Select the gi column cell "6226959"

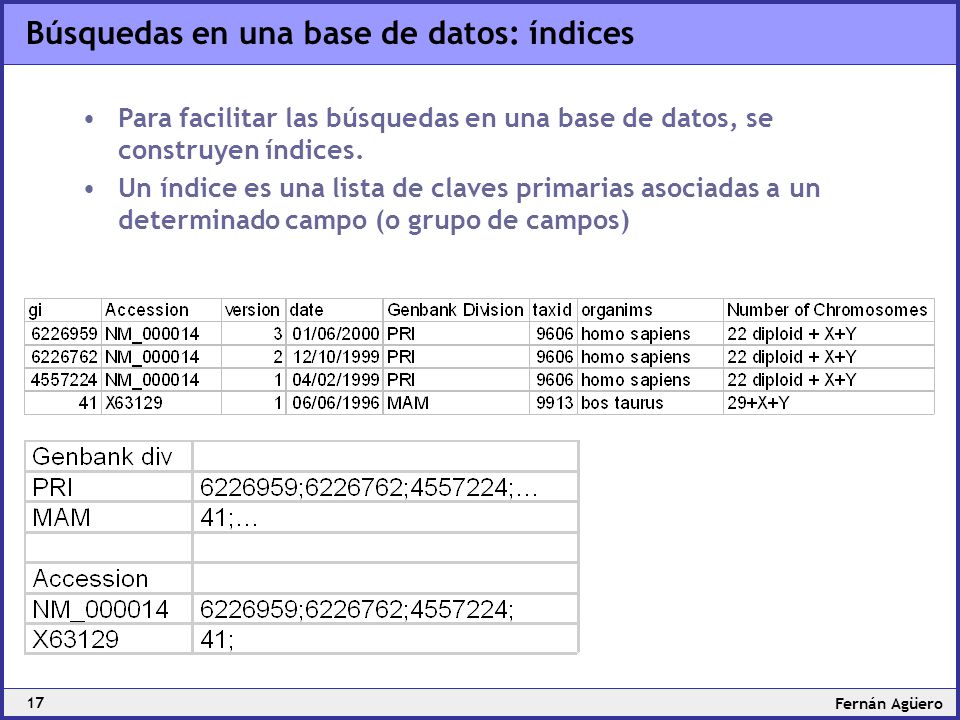(64, 334)
